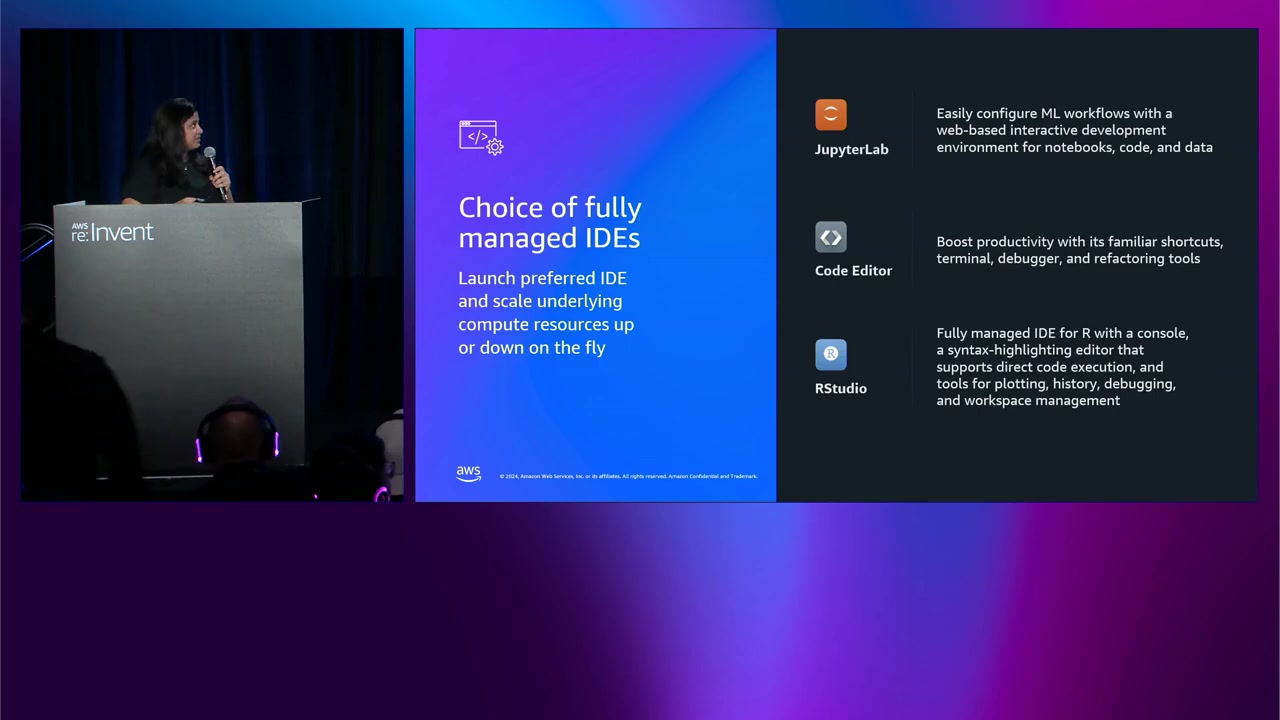Select the RStudio label text
The image size is (1280, 720).
coord(840,388)
